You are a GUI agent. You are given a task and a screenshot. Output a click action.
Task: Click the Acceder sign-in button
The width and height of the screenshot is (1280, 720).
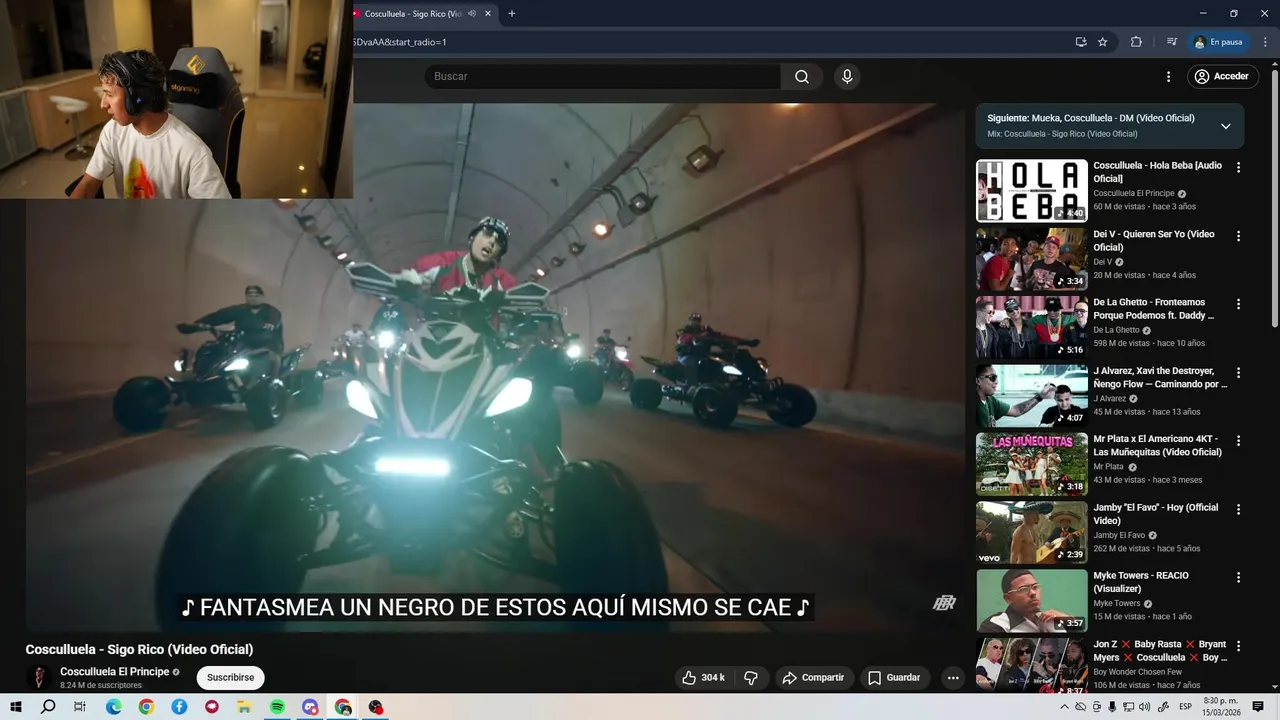[x=1221, y=77]
